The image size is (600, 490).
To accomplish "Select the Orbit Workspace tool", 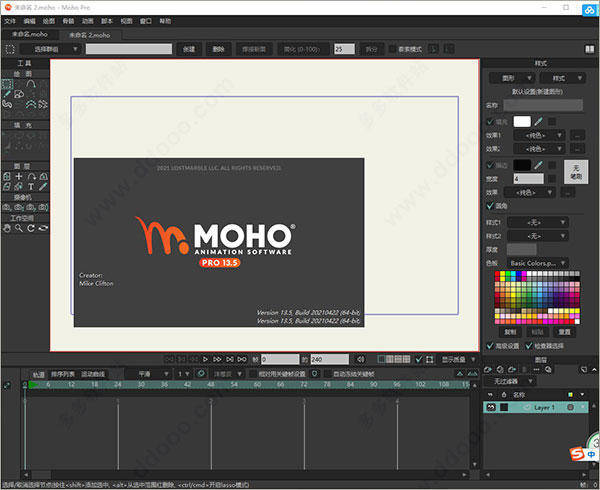I will click(43, 228).
